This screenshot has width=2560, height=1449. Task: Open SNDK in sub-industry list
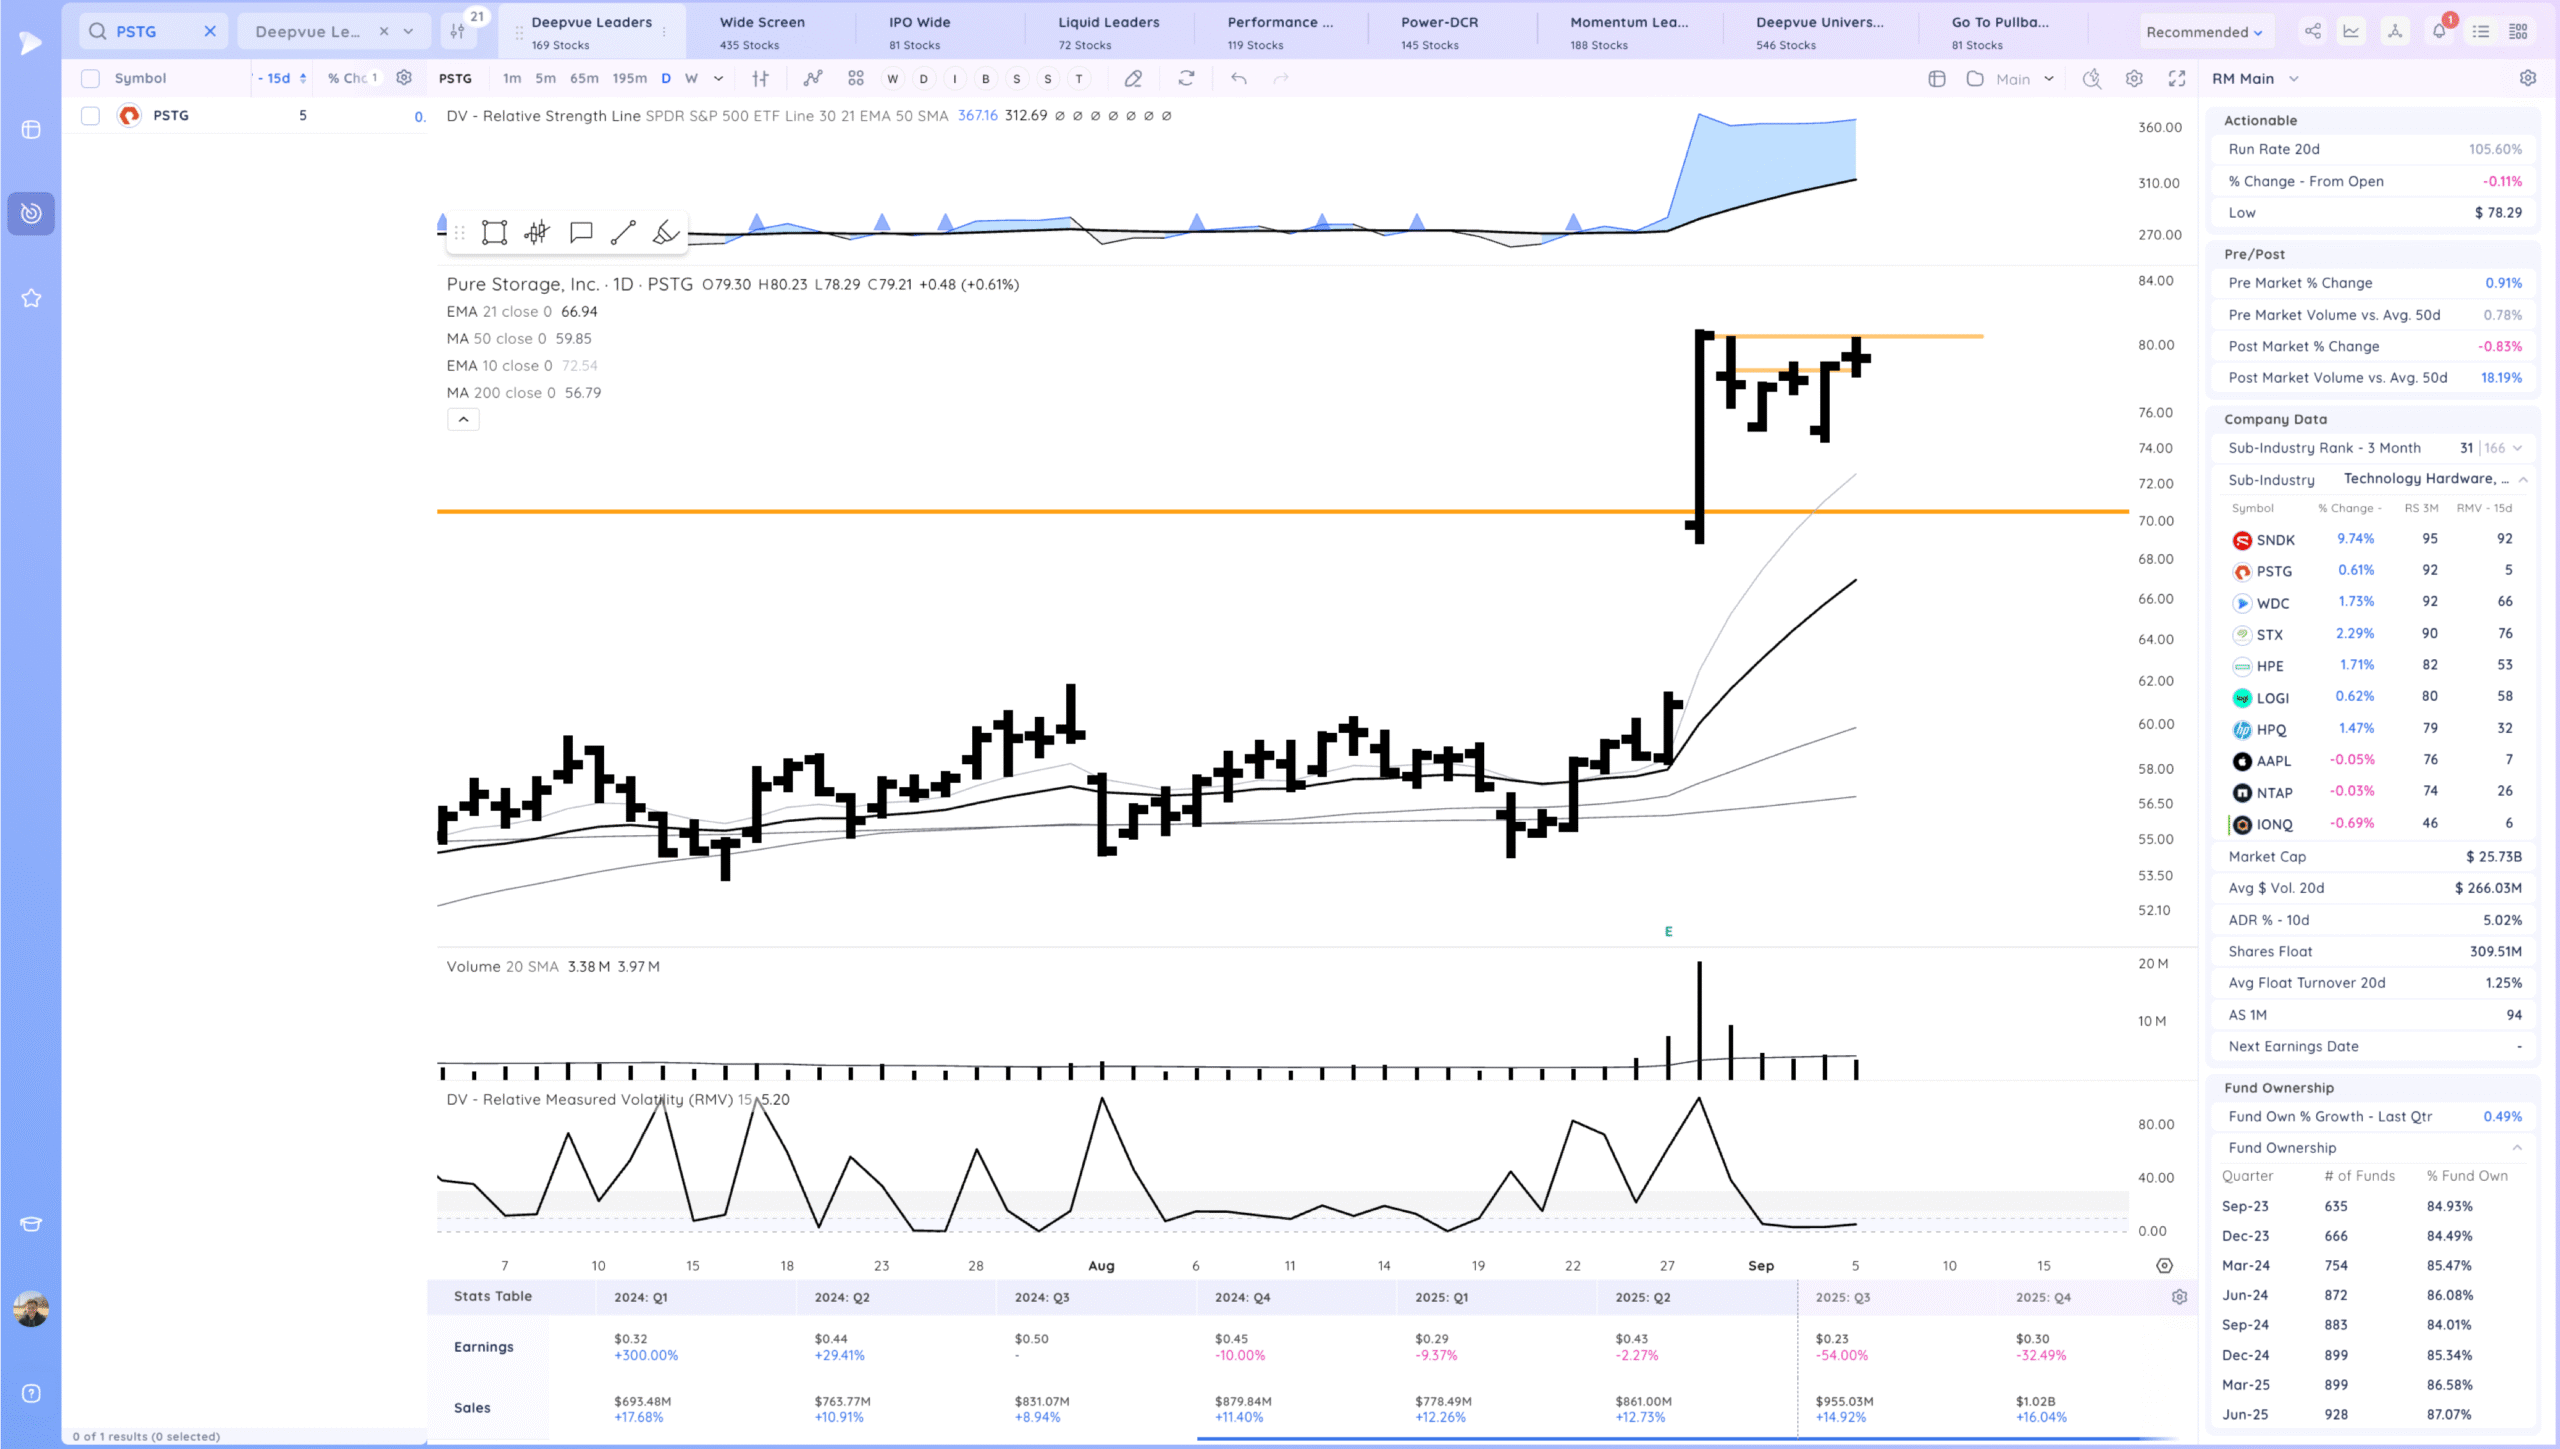pyautogui.click(x=2275, y=540)
